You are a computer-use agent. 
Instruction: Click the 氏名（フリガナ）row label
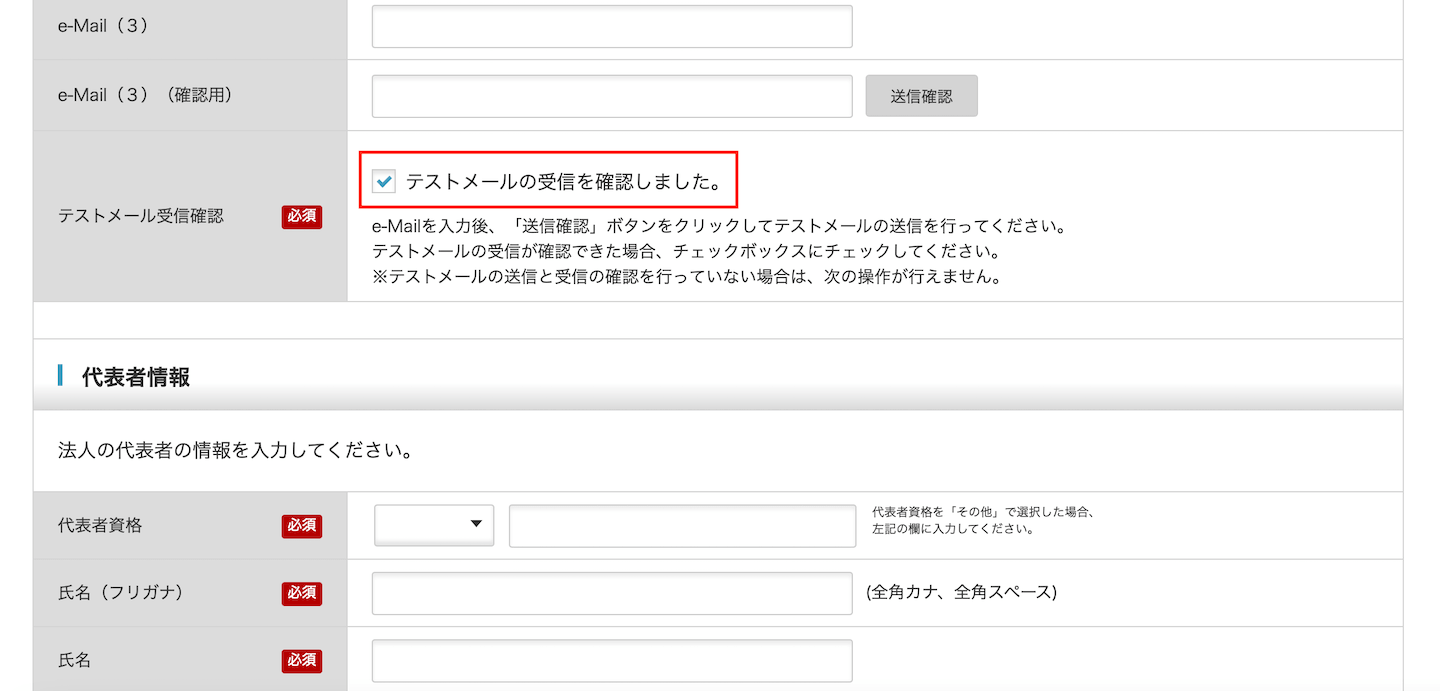pyautogui.click(x=120, y=593)
